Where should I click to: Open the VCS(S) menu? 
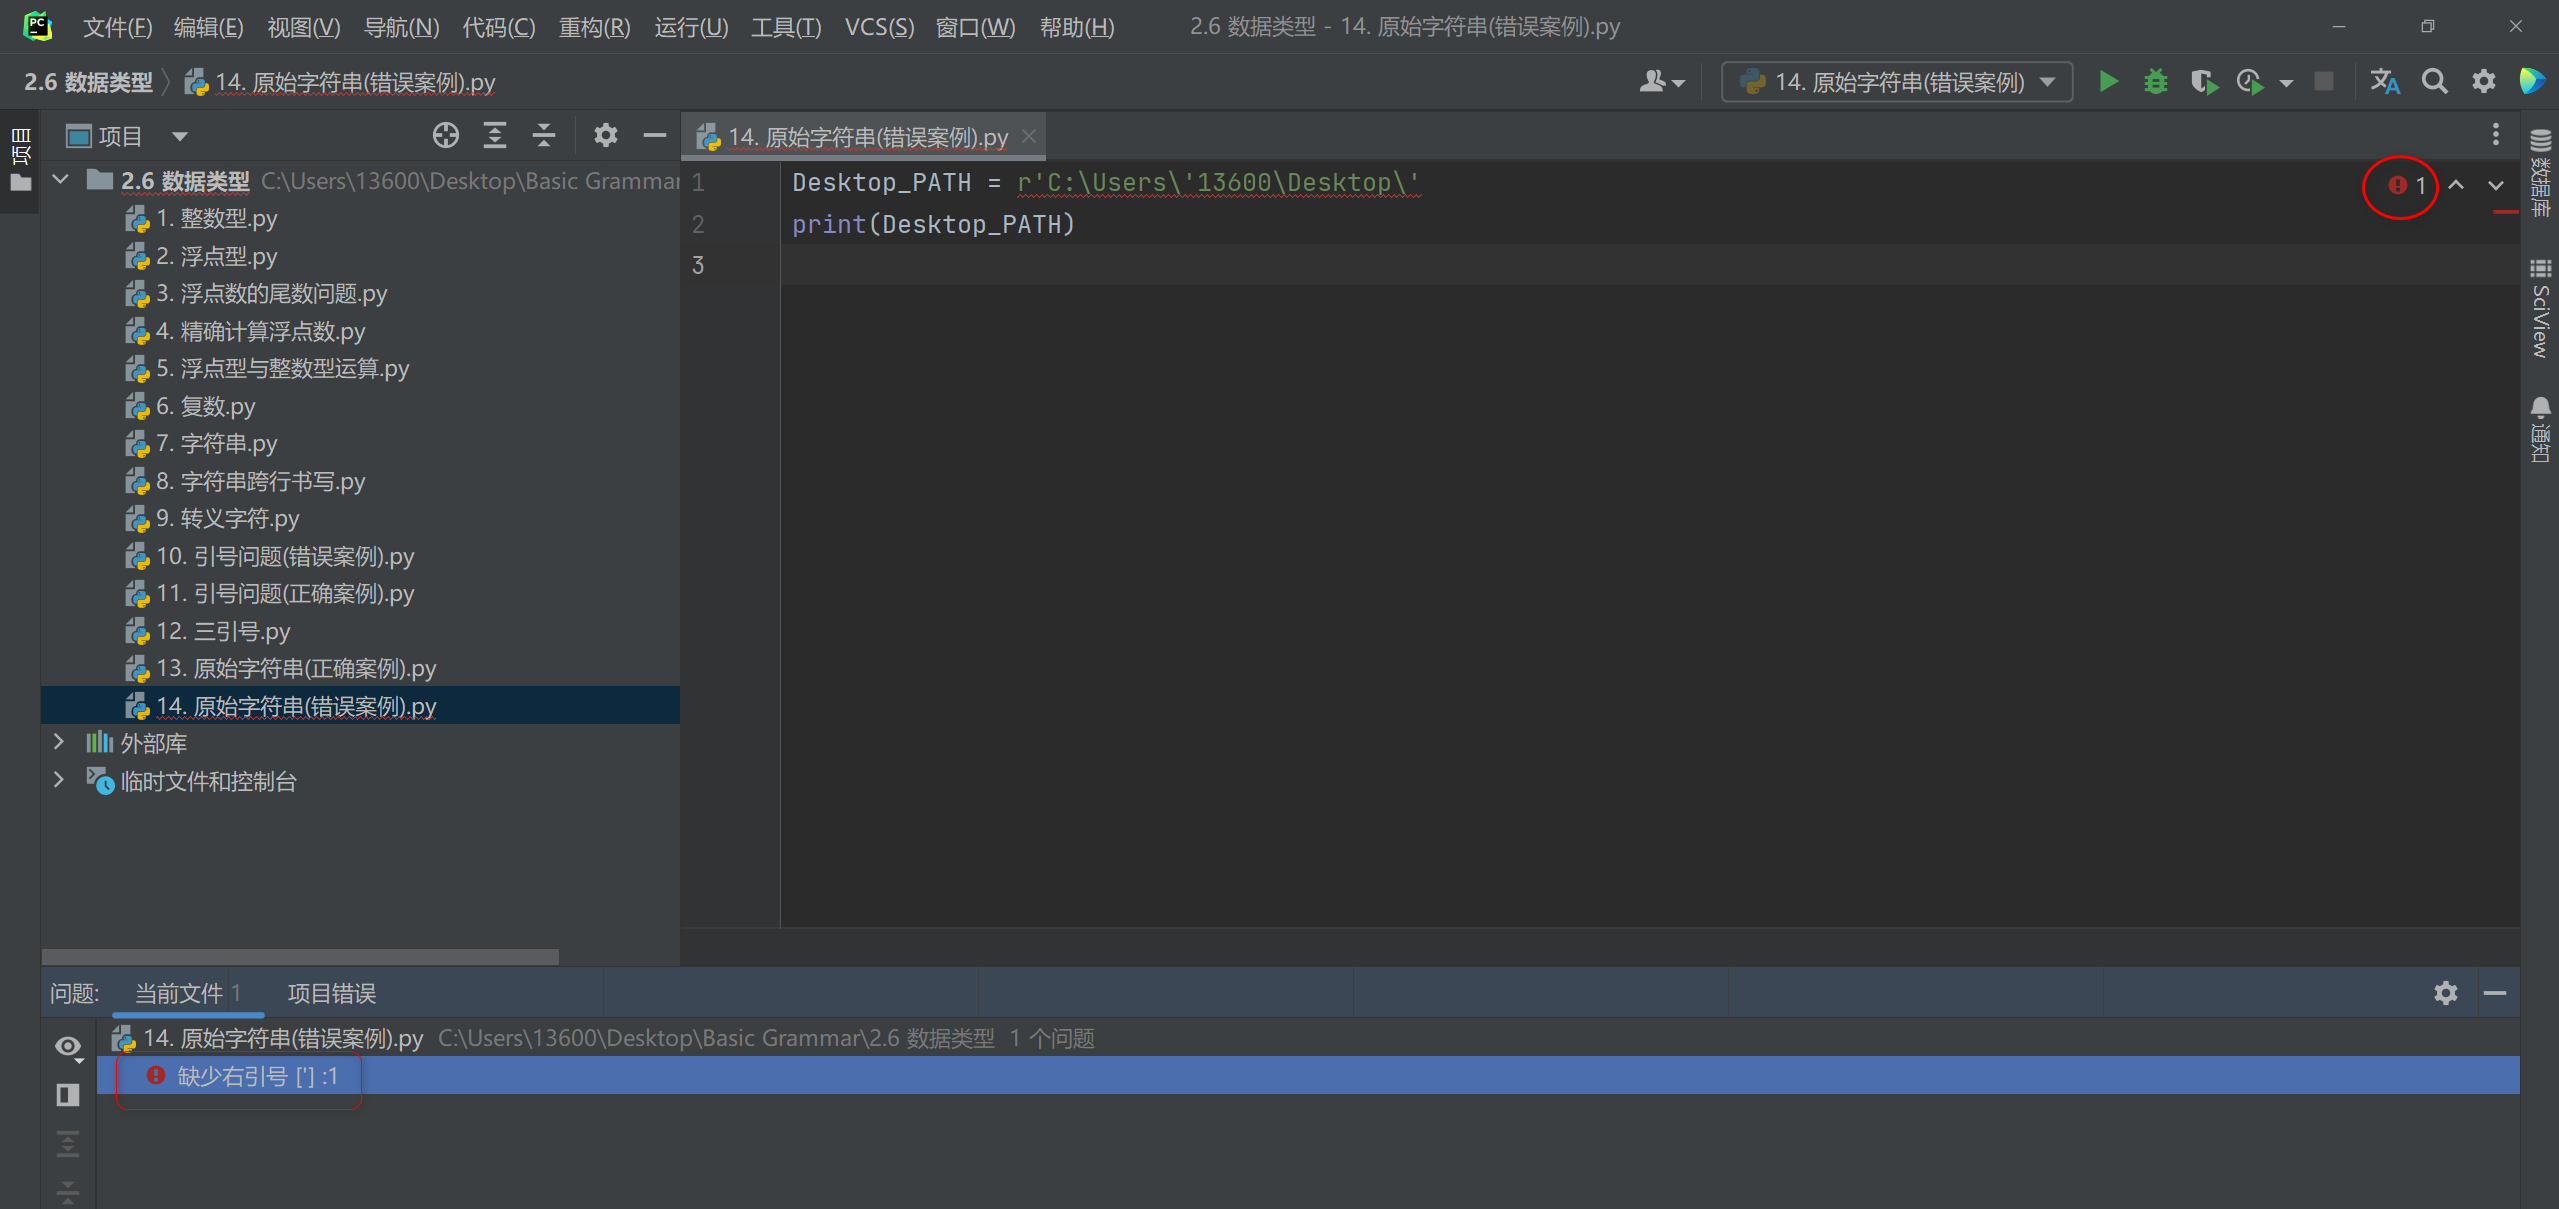pyautogui.click(x=879, y=27)
